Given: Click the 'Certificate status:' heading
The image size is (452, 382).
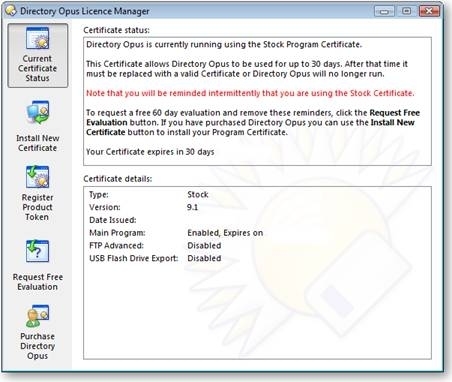Looking at the screenshot, I should [x=116, y=30].
